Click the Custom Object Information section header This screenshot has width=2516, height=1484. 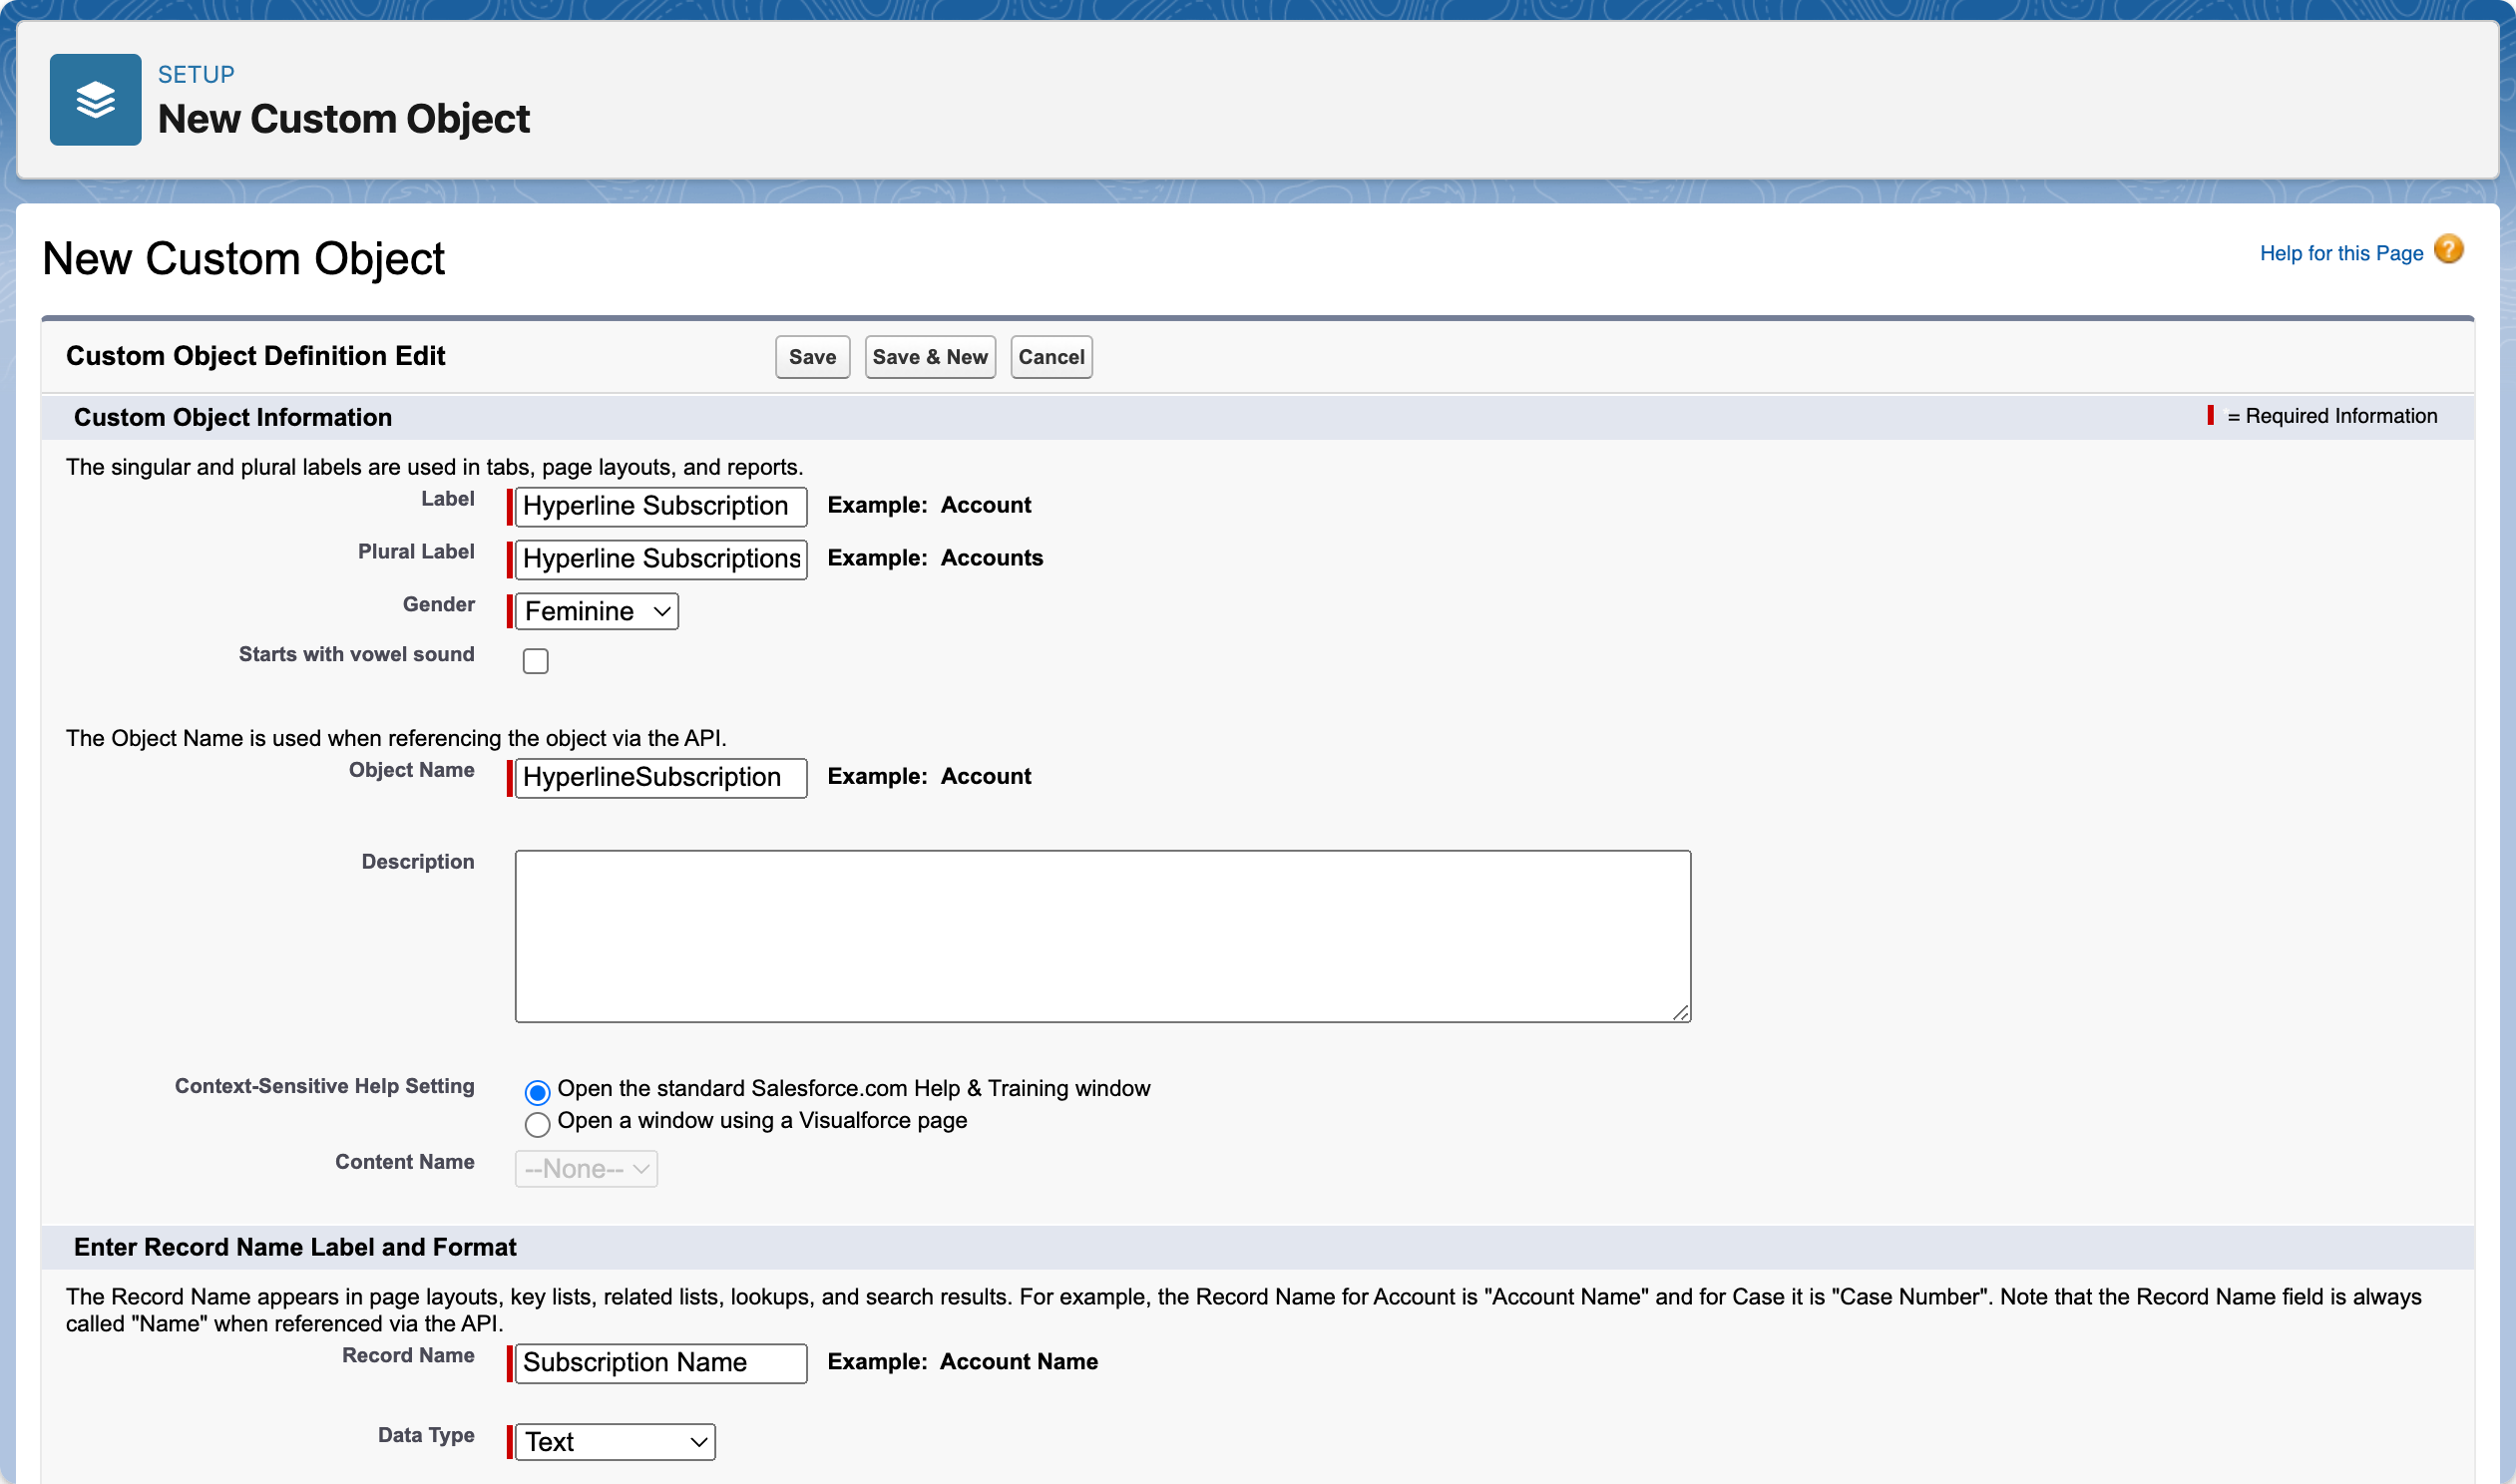233,417
